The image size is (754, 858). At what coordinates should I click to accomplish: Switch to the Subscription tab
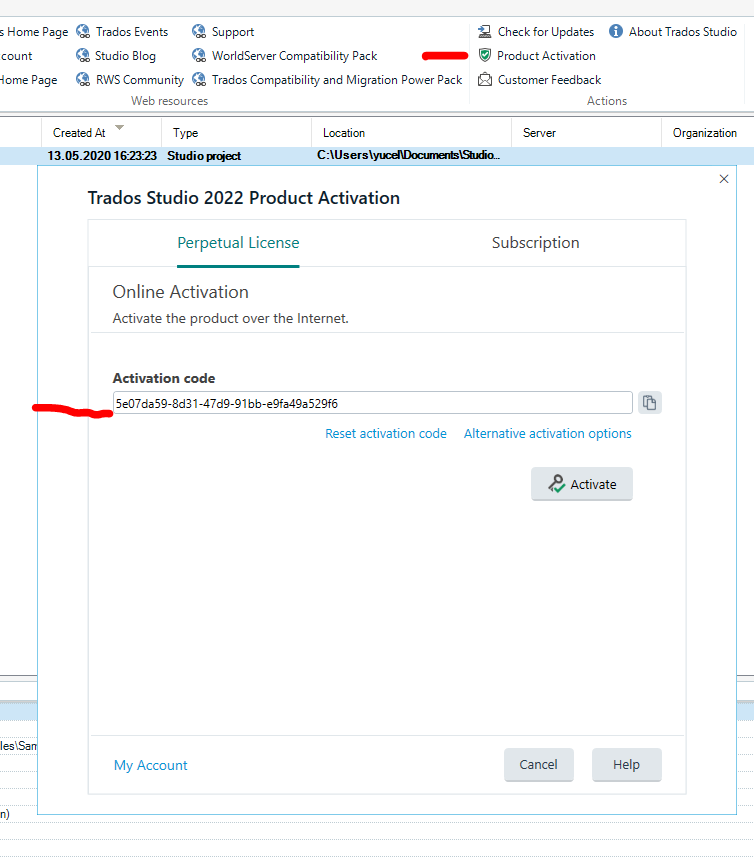(x=535, y=242)
